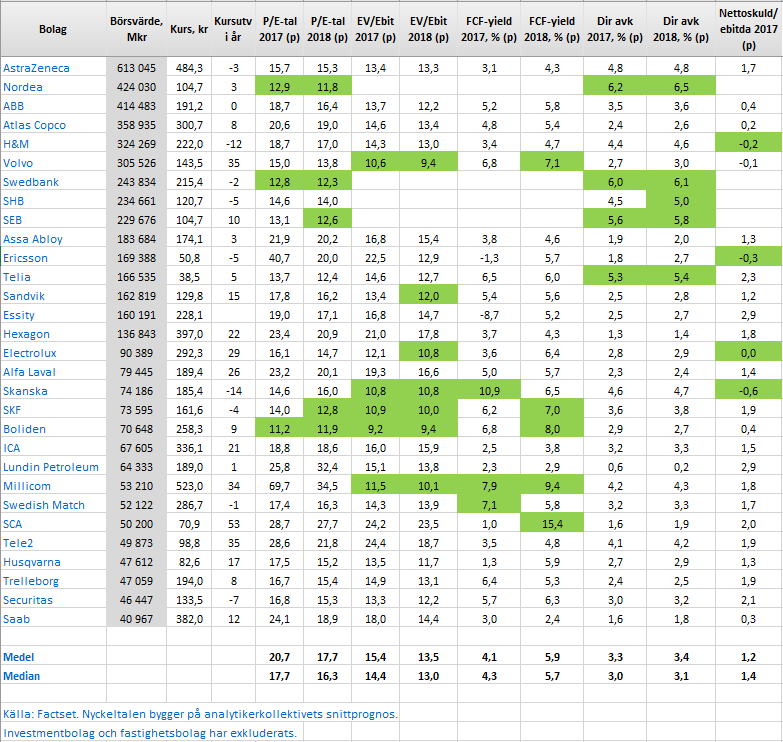The width and height of the screenshot is (783, 742).
Task: Click the Dir avk 2018, % (p) header
Action: pyautogui.click(x=681, y=29)
